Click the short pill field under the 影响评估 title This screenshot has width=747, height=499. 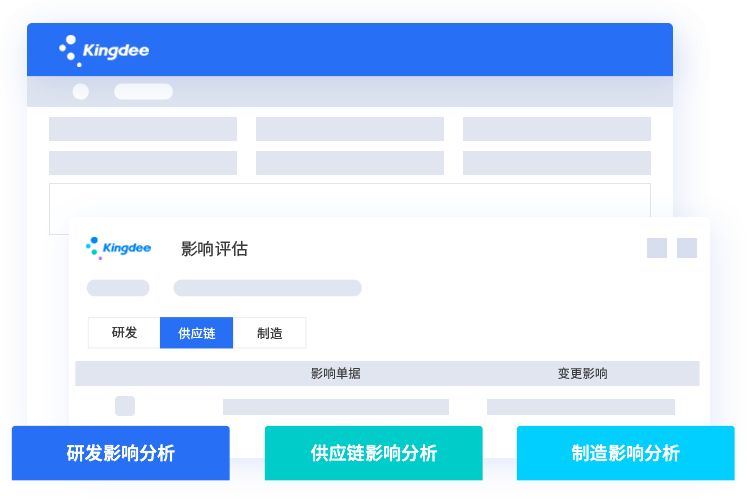pos(118,288)
